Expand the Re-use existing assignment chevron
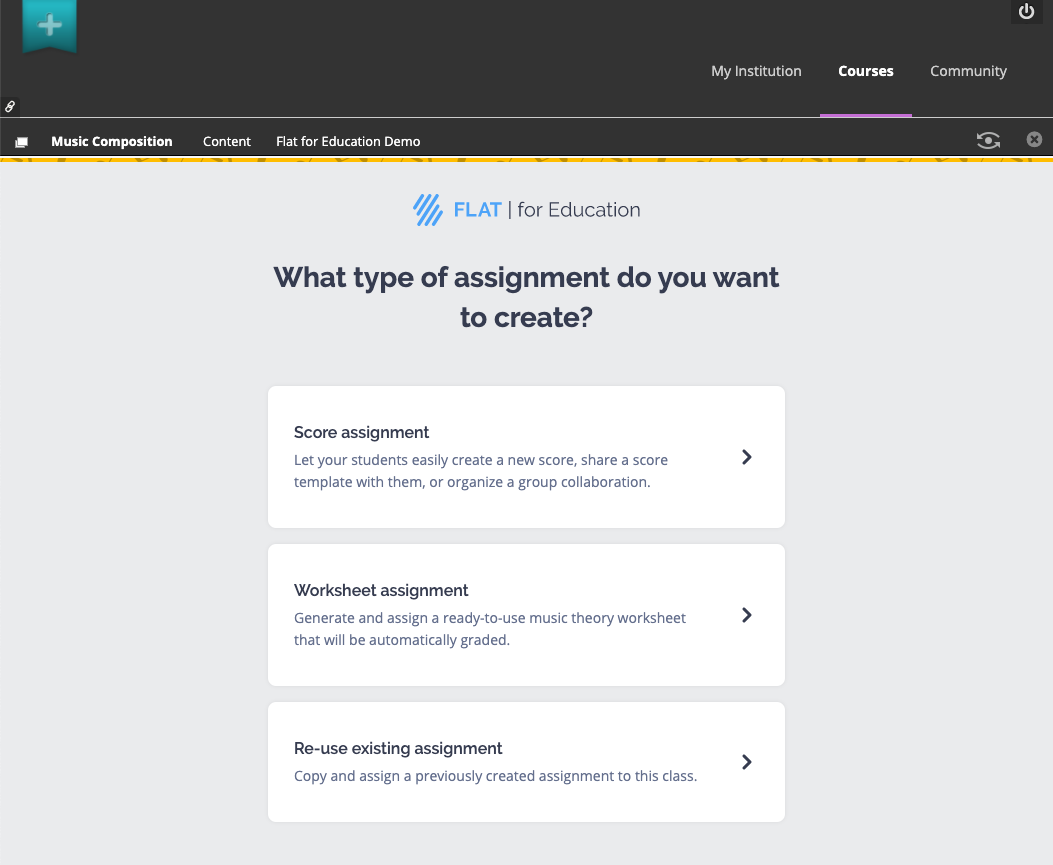The image size is (1053, 865). pyautogui.click(x=746, y=761)
